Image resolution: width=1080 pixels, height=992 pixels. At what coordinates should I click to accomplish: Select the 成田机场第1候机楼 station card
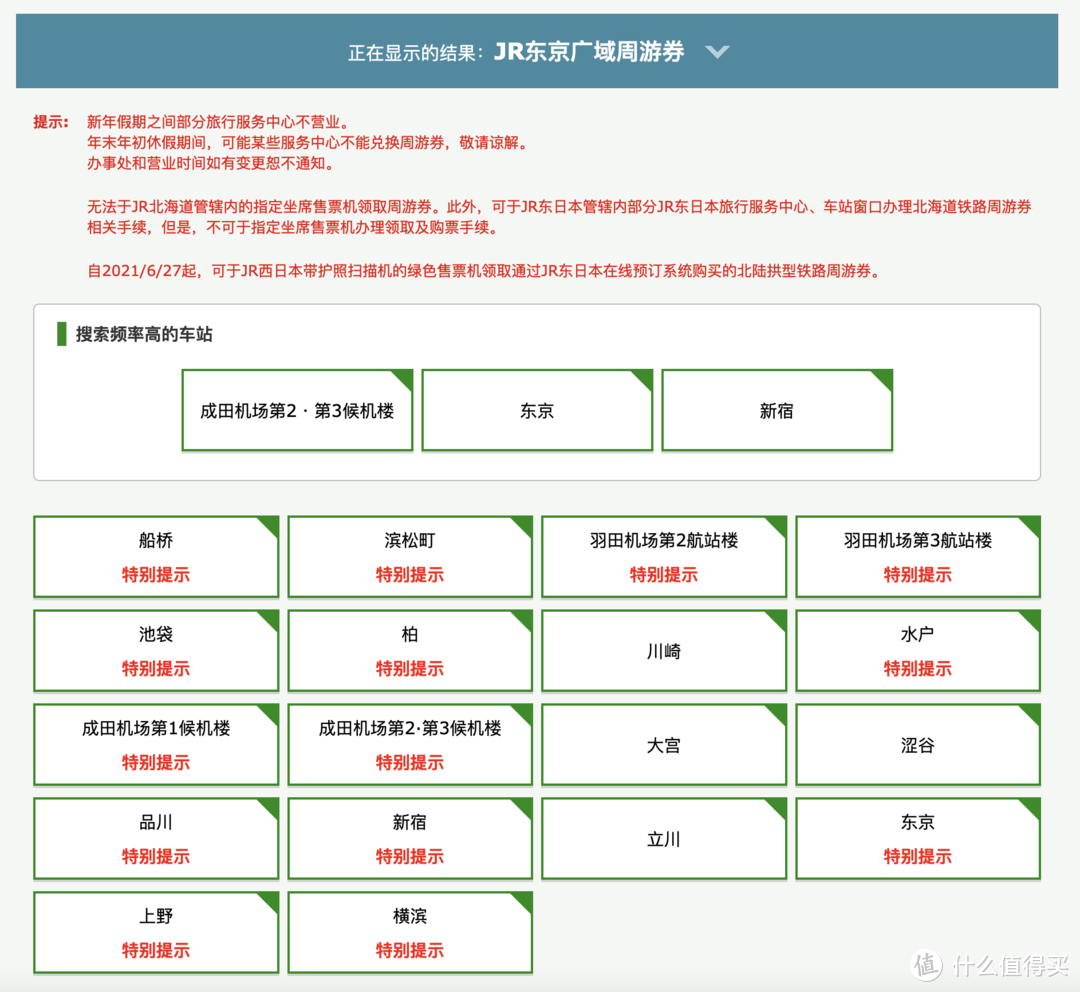click(x=156, y=745)
